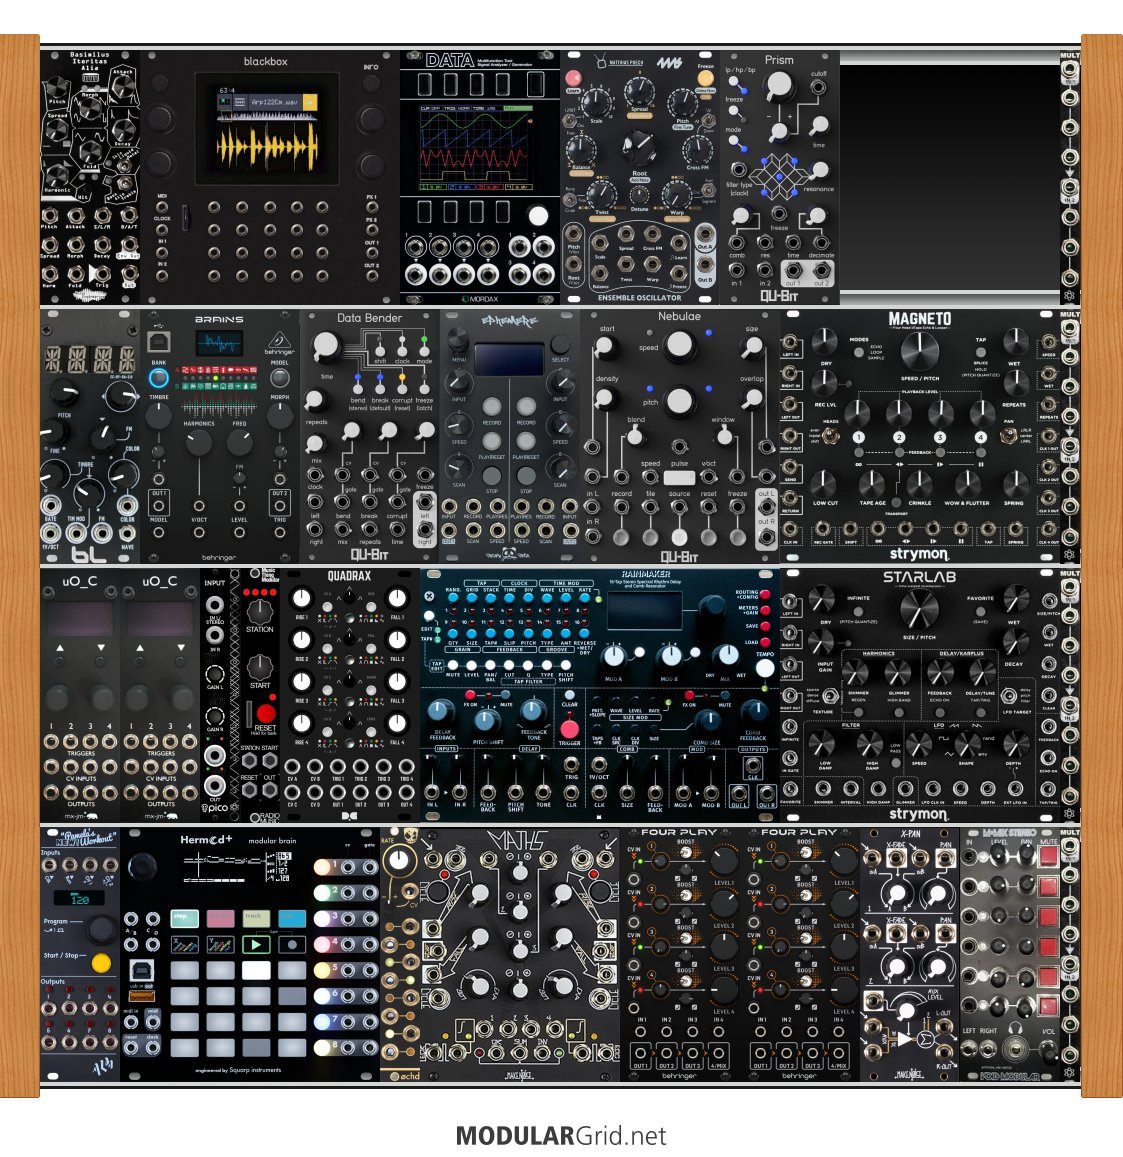Click the ROUTING+CONFIG button on Rainmaker

[765, 594]
